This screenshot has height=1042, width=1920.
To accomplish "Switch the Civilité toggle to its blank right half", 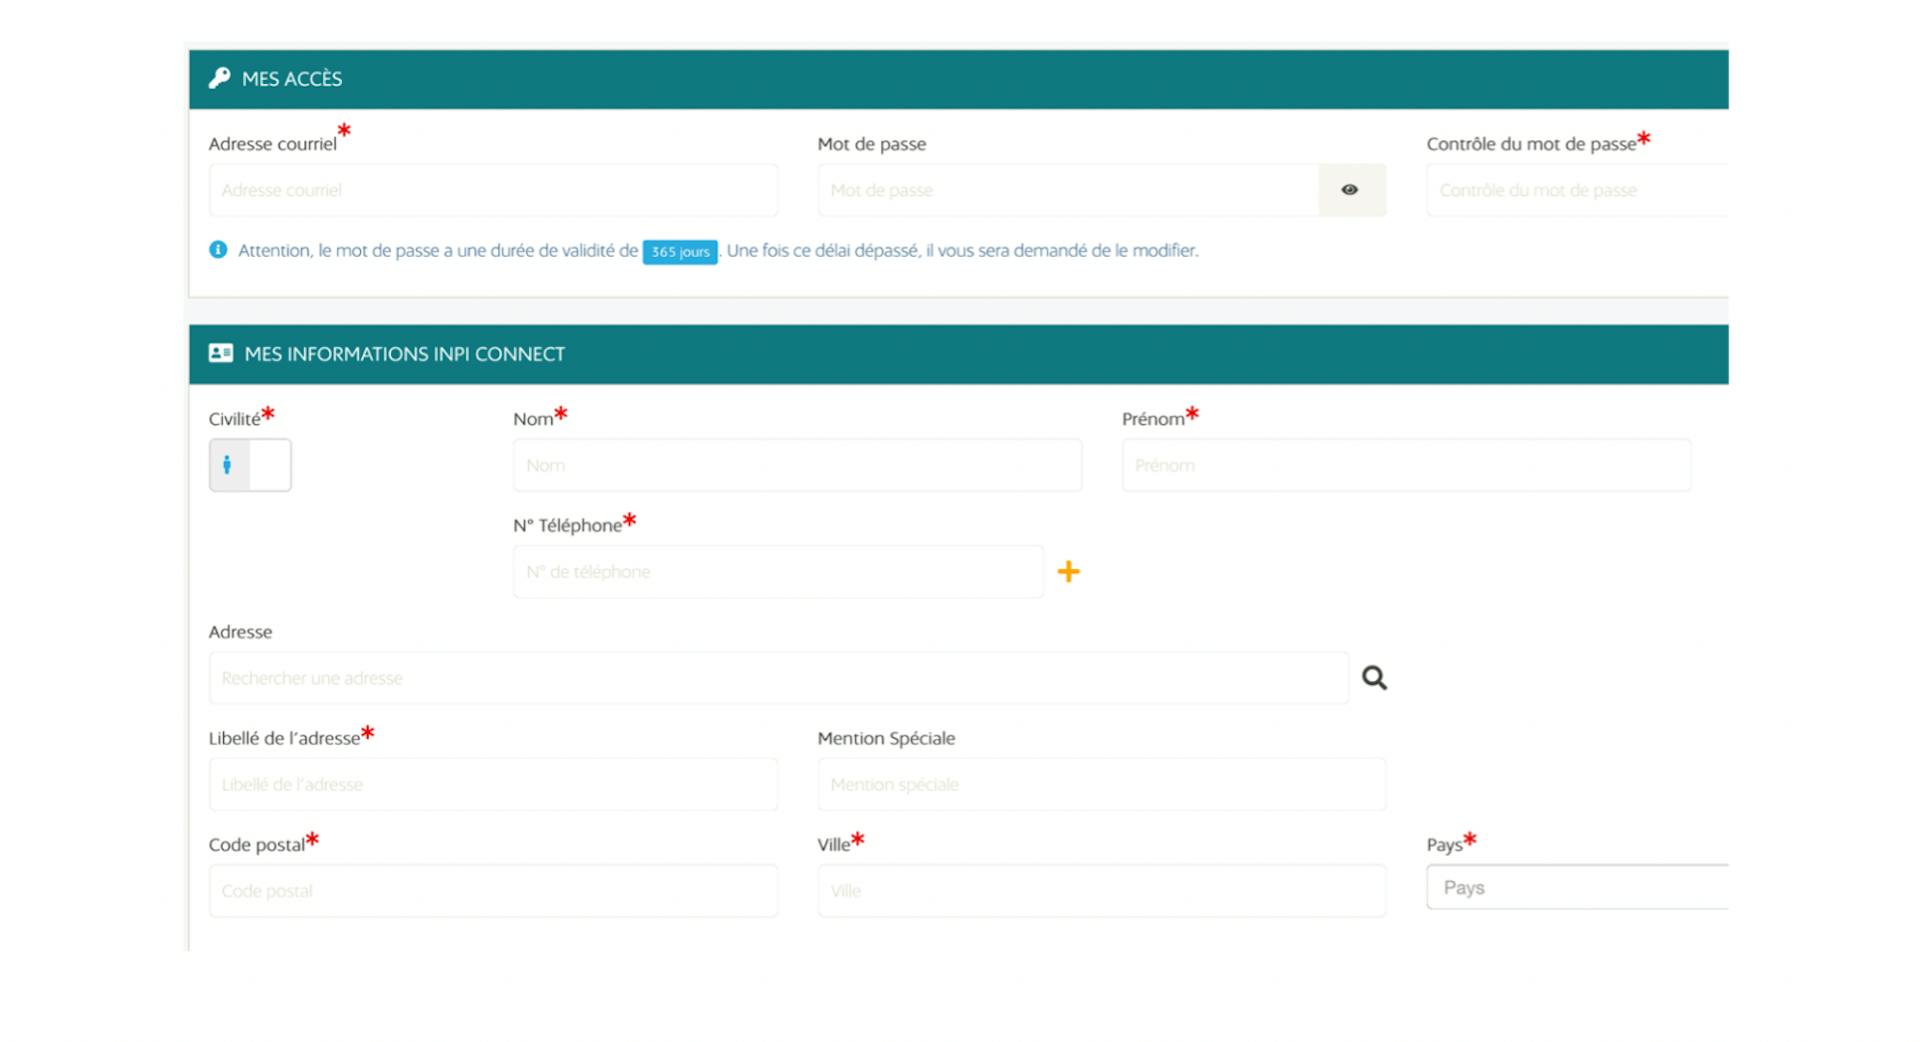I will click(270, 465).
